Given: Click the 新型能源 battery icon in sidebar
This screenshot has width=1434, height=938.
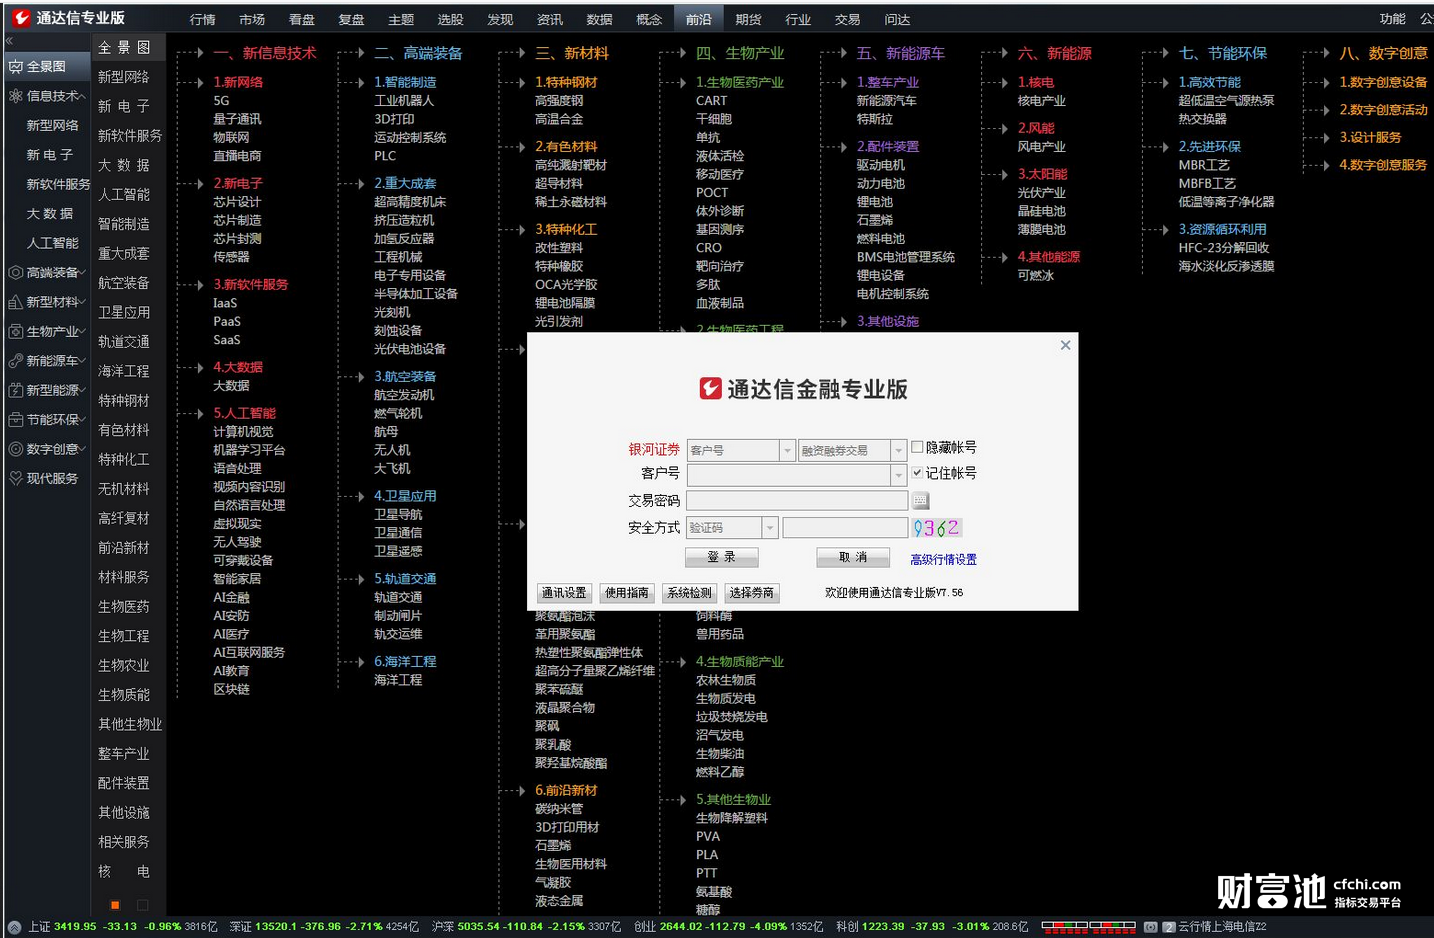Looking at the screenshot, I should pyautogui.click(x=15, y=390).
